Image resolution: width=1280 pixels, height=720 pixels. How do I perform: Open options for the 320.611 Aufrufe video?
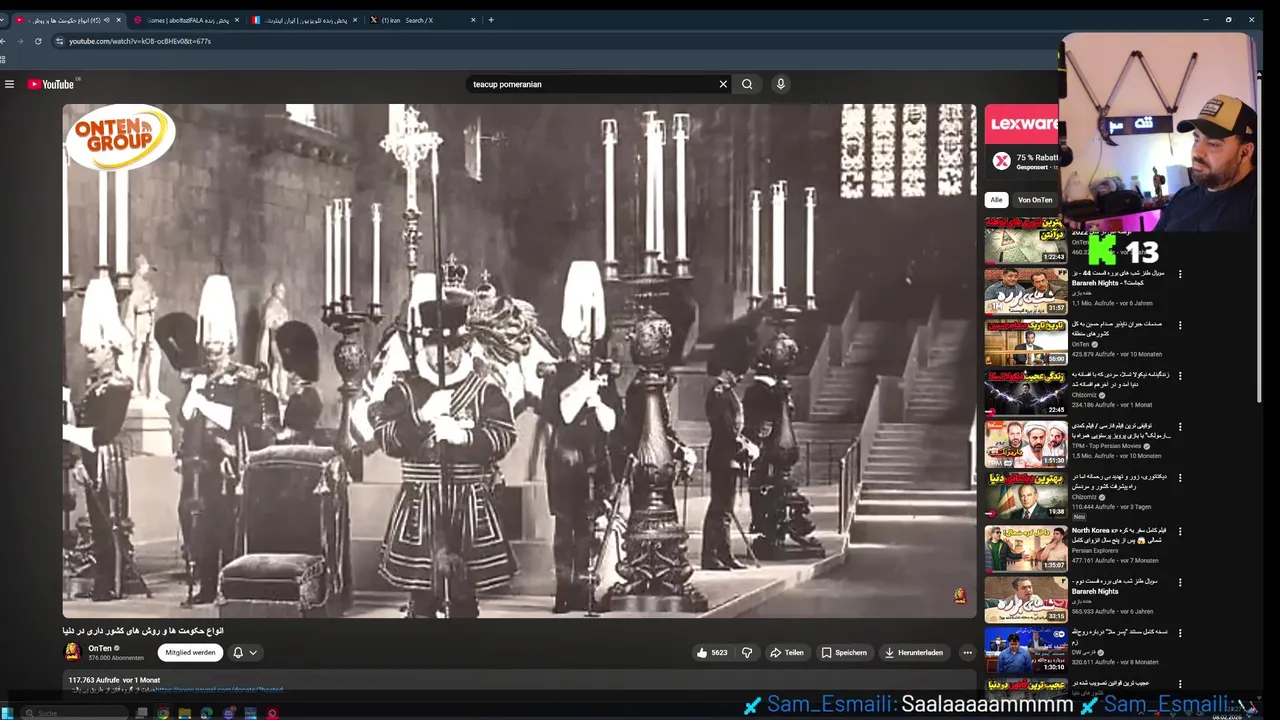point(1180,633)
